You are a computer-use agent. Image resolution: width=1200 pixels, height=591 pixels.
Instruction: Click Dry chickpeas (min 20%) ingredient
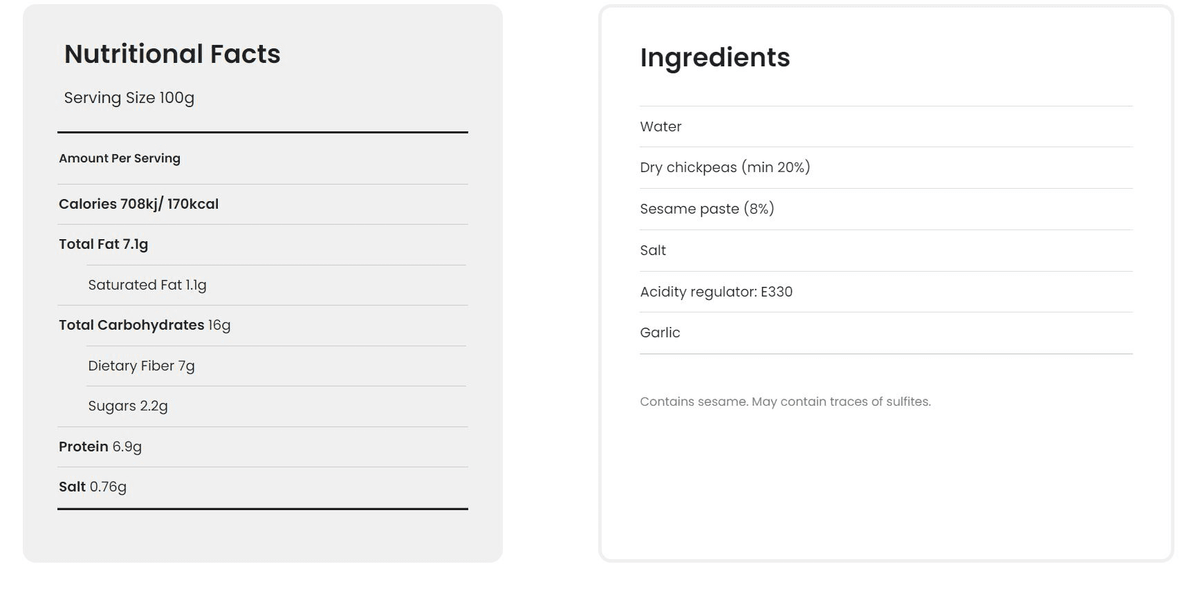point(886,168)
